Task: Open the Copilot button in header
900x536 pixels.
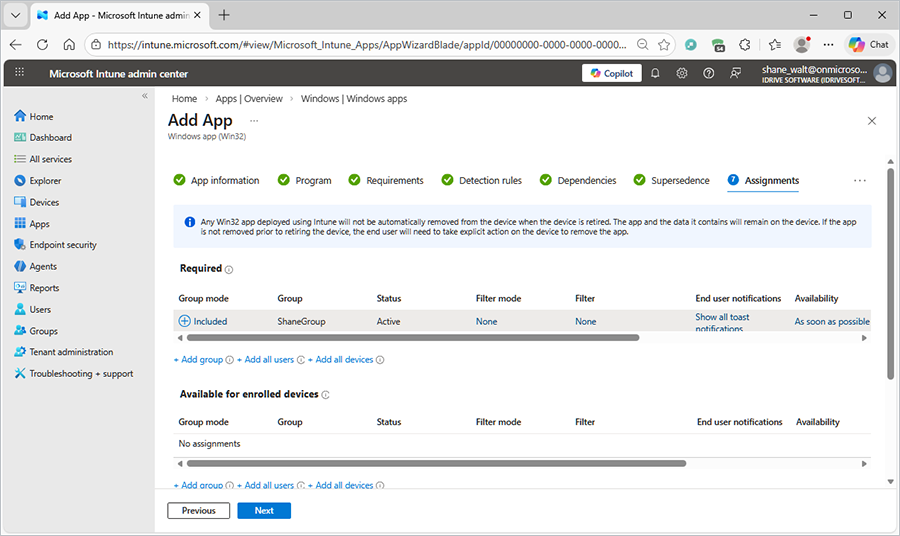Action: point(611,73)
